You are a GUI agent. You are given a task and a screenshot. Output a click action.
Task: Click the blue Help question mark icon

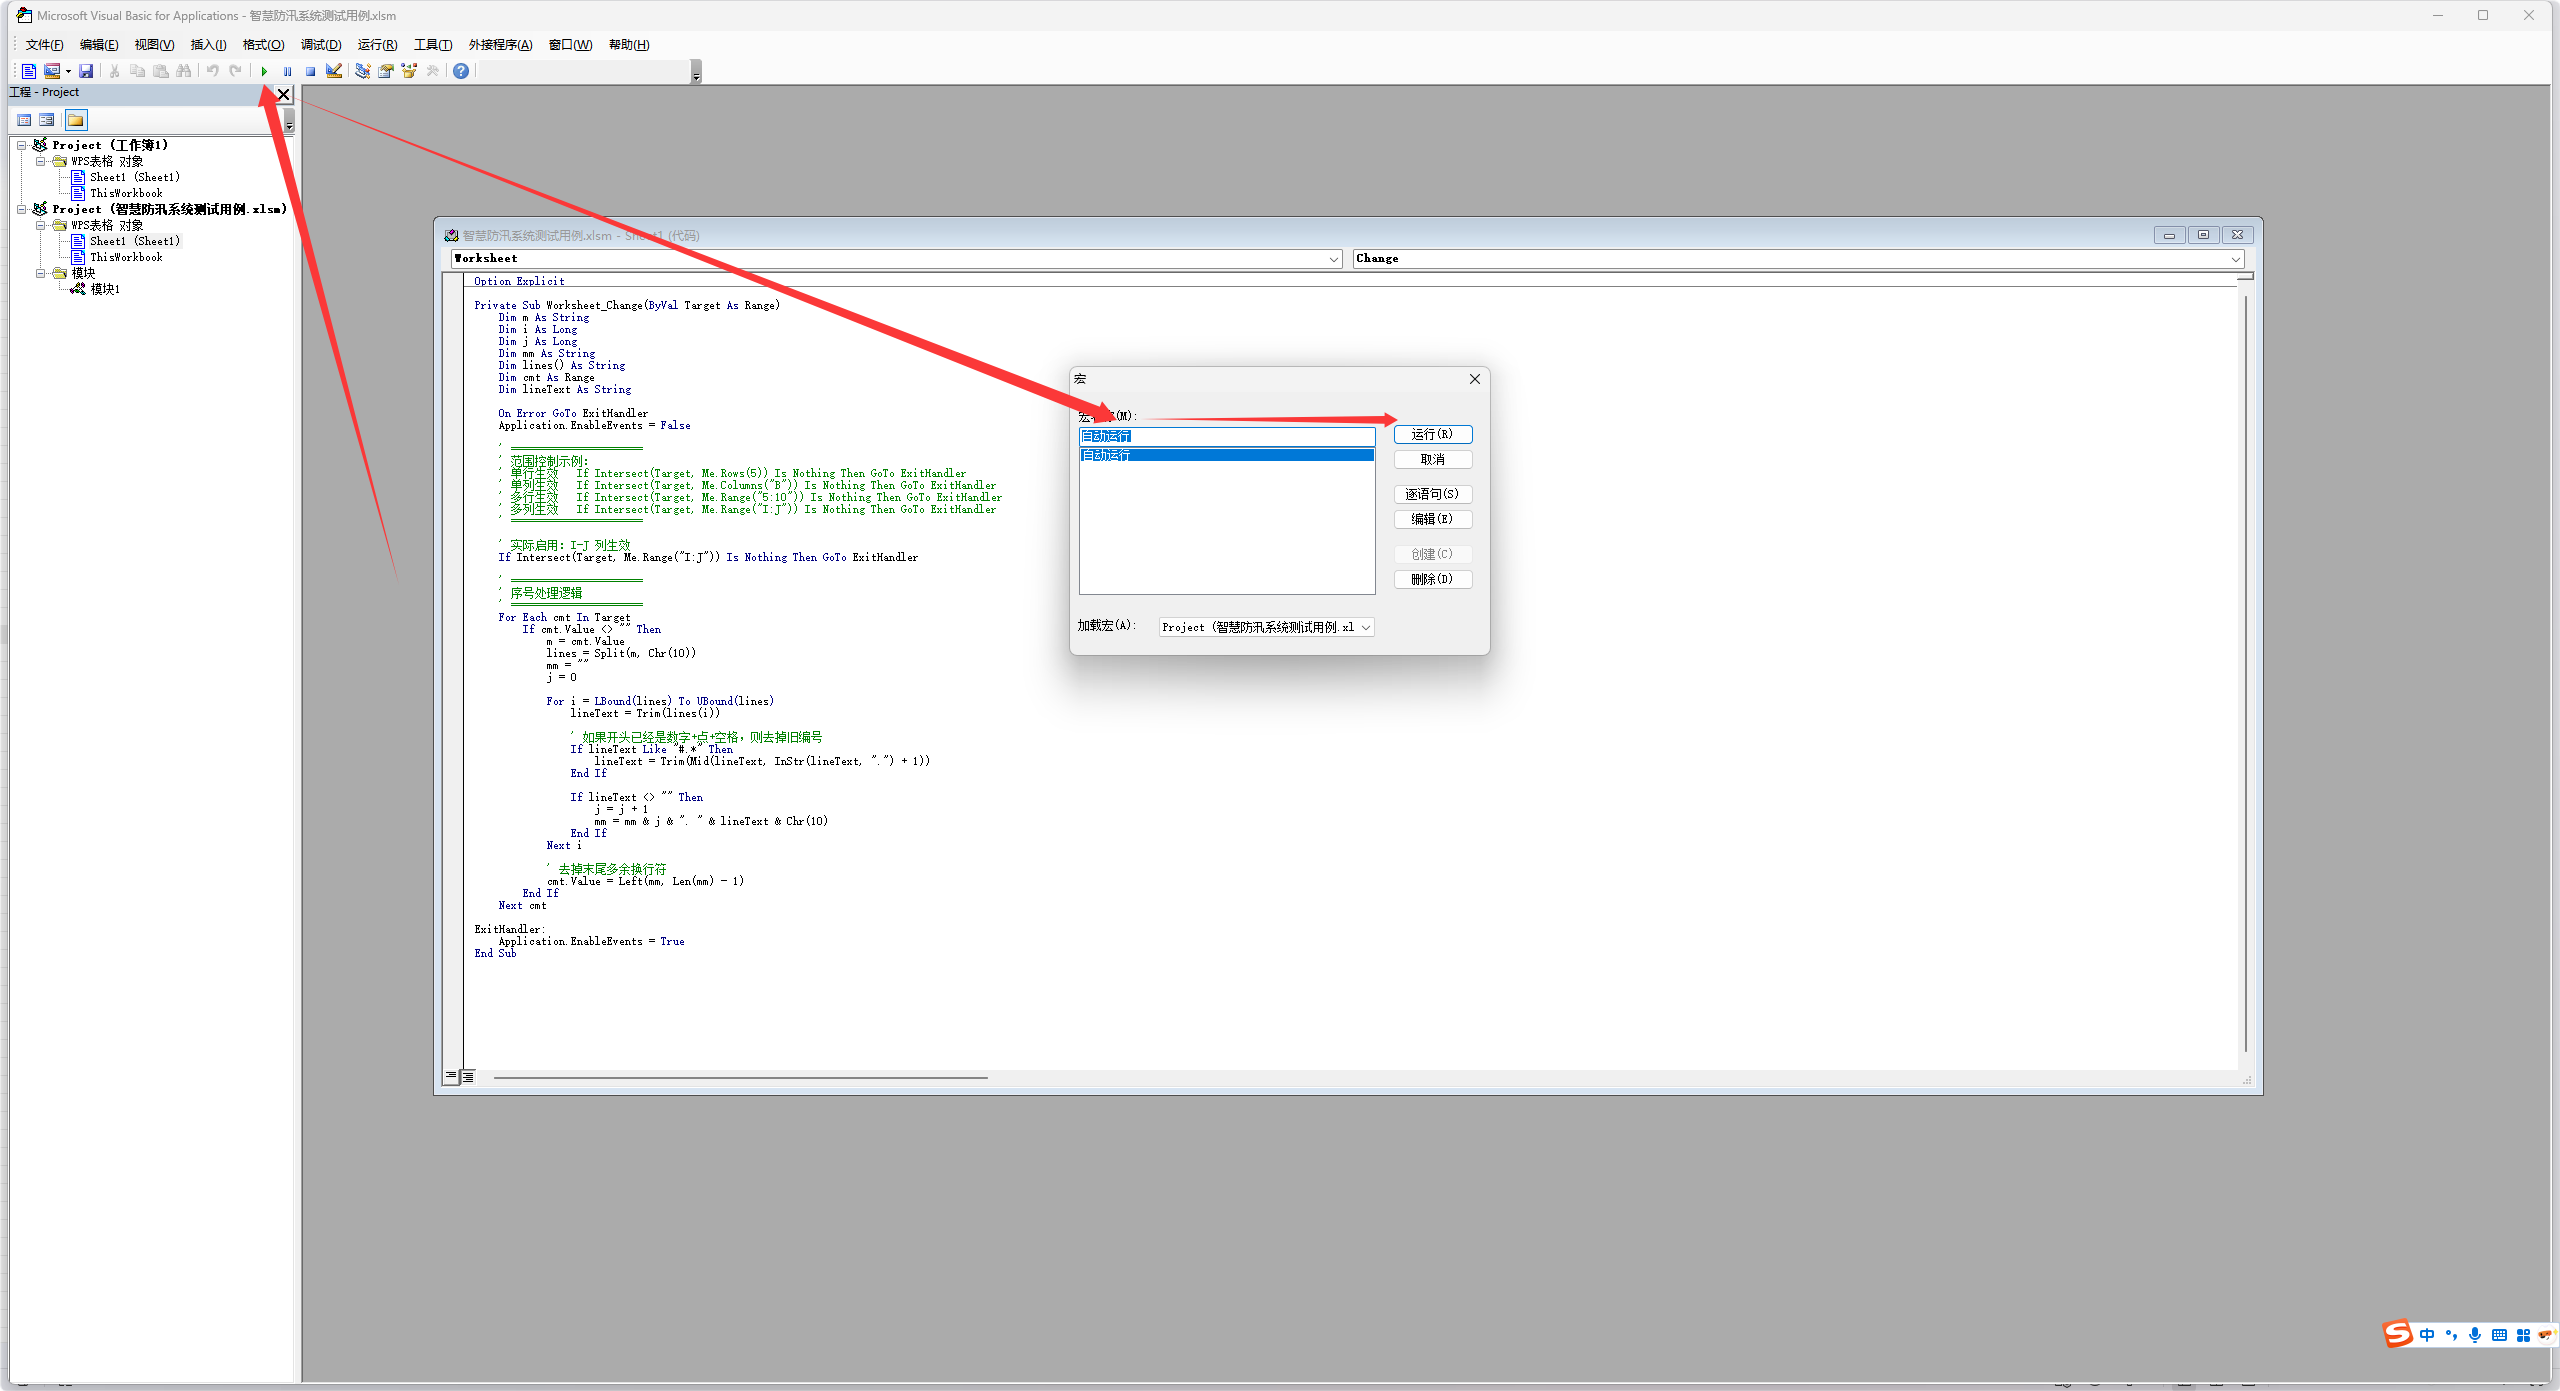pos(460,71)
